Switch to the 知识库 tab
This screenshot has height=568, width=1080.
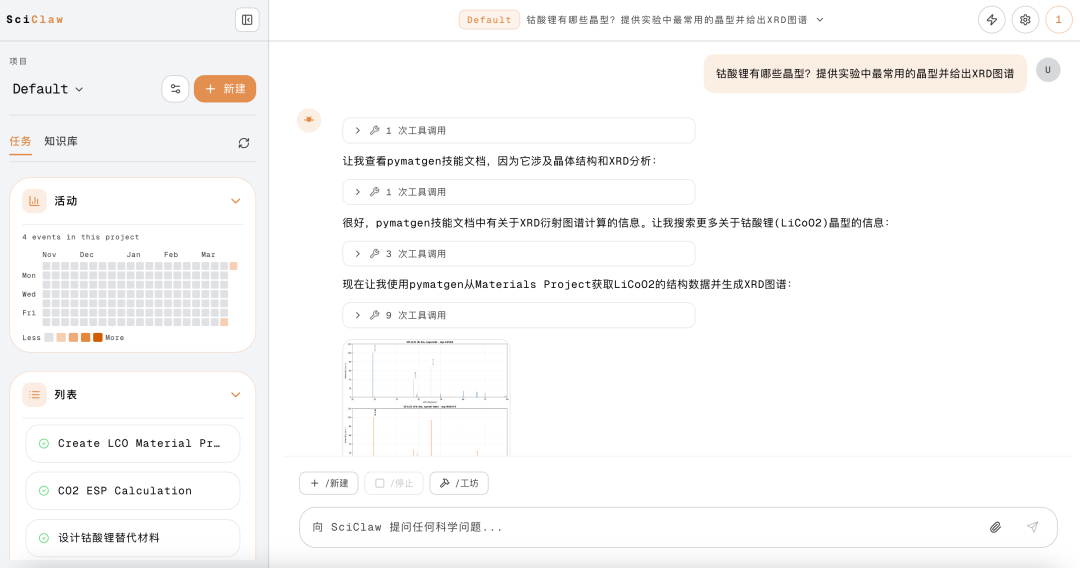tap(61, 142)
